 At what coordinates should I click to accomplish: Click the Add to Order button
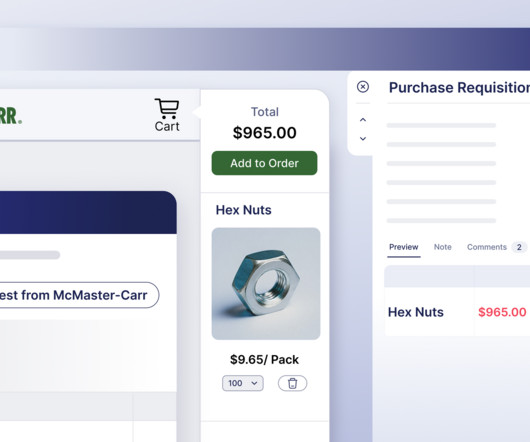pos(264,163)
